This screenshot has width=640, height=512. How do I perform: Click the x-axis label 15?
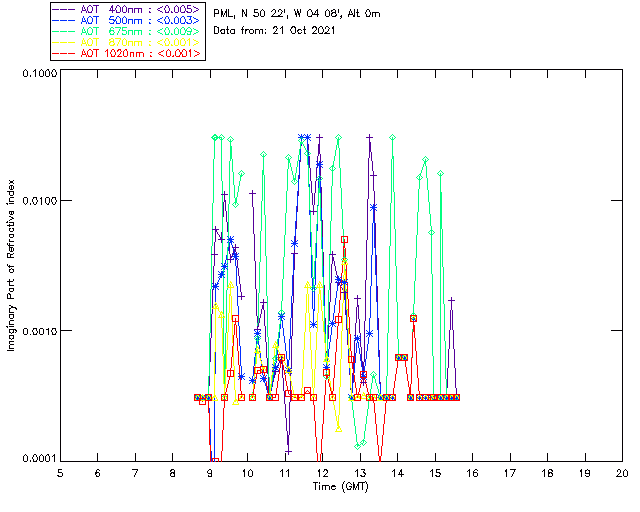435,473
